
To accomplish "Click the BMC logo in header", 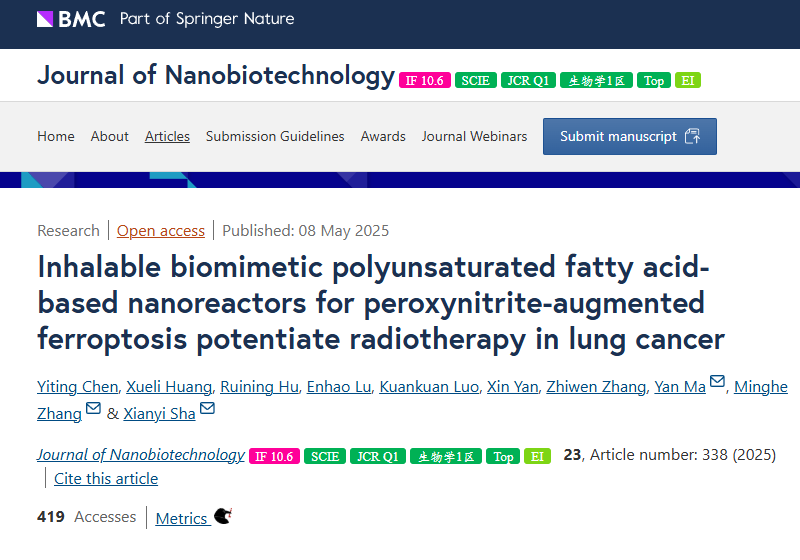I will [x=71, y=19].
